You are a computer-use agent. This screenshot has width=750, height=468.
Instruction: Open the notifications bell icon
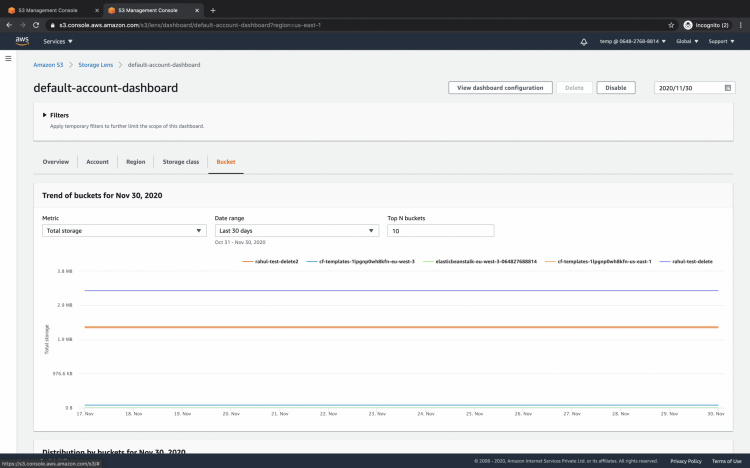584,42
